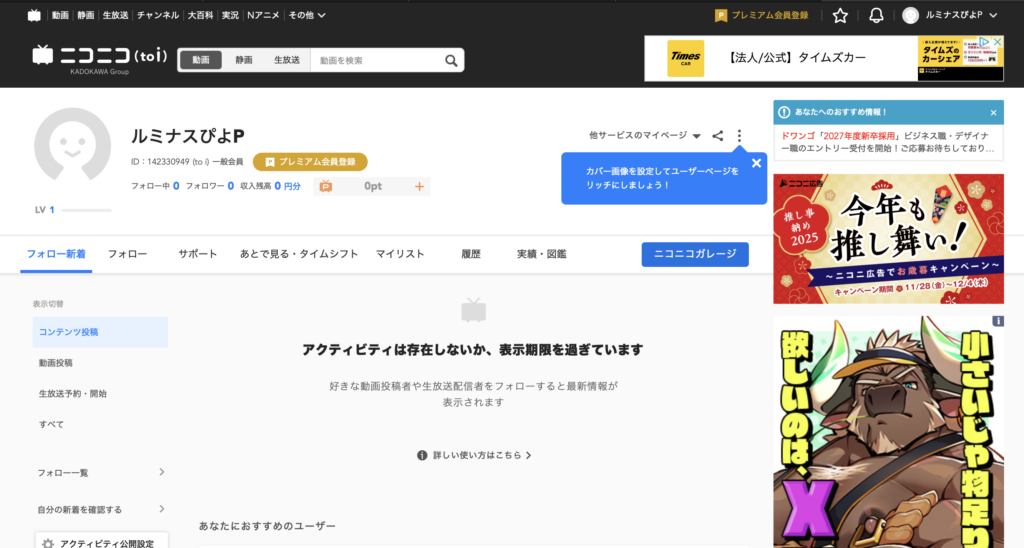Click the search magnifier icon
Viewport: 1024px width, 548px height.
coord(451,60)
